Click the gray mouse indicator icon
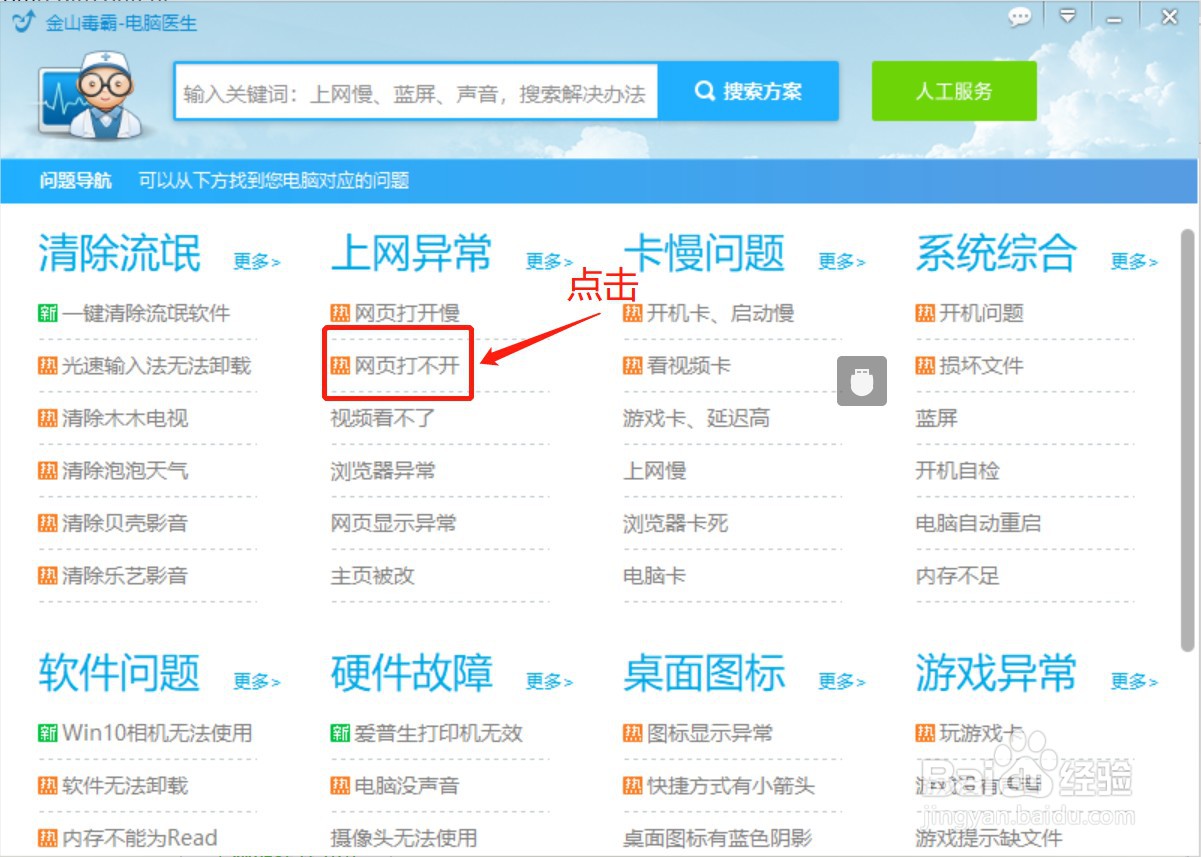Screen dimensions: 1201x857 [861, 380]
